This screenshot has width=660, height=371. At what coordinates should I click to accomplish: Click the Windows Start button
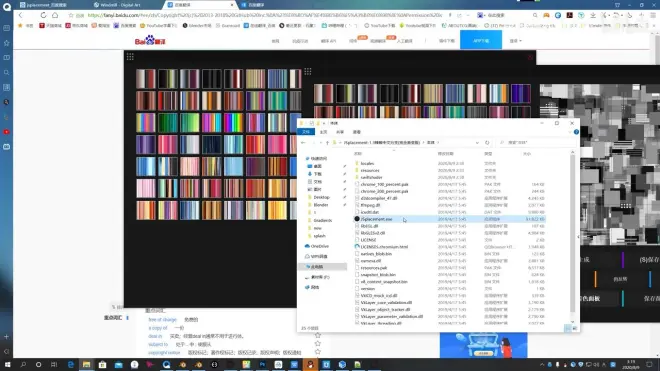point(8,364)
